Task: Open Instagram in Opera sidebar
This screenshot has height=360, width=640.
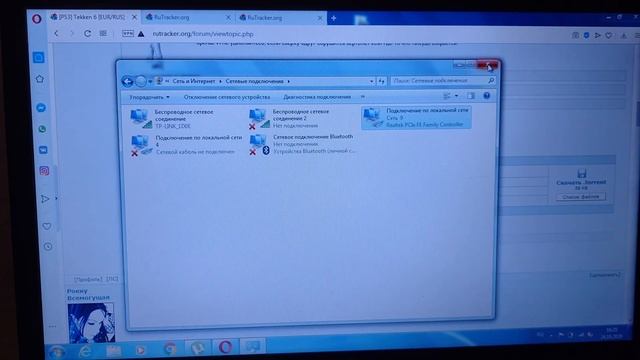Action: (44, 171)
